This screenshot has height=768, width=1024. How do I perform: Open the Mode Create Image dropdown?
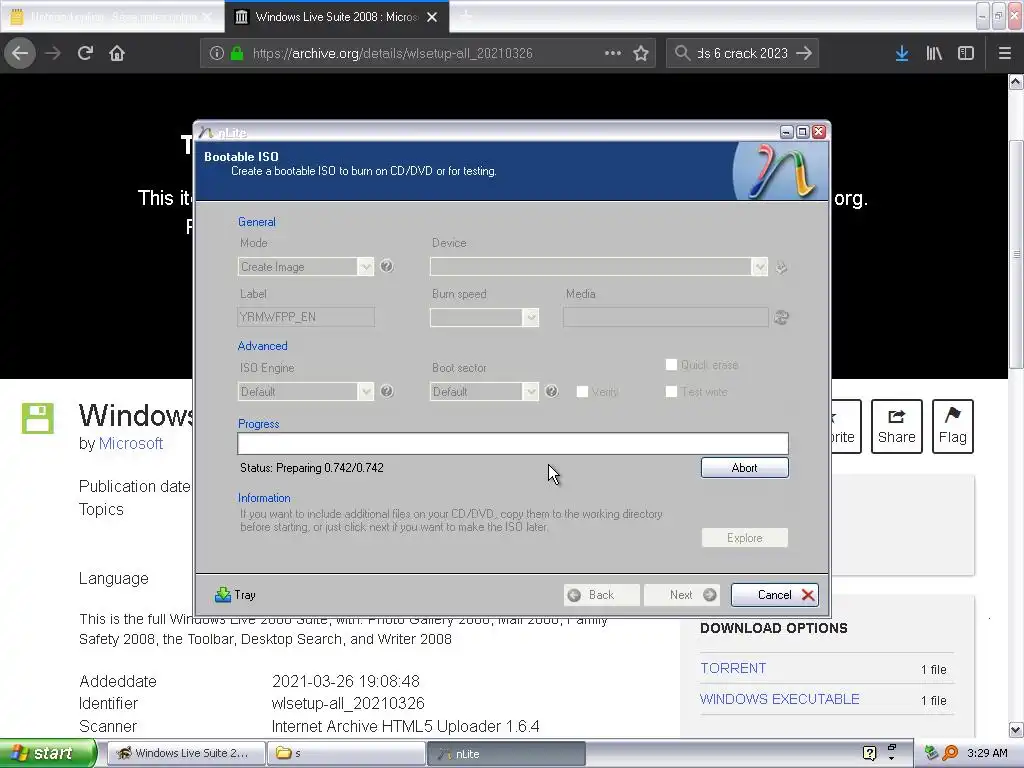point(306,266)
